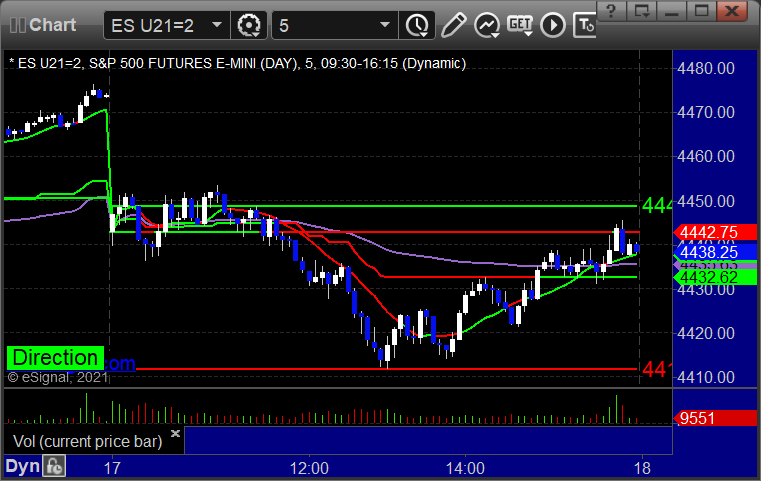Toggle the lock icon beside Dyn
Screen dimensions: 761x481
pyautogui.click(x=54, y=466)
